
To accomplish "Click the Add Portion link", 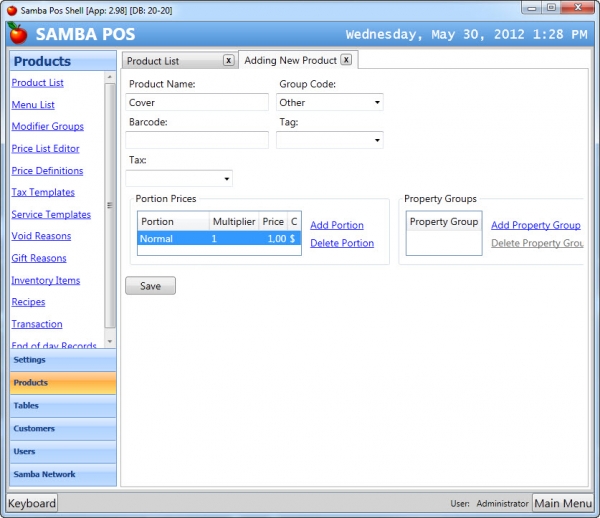I will [337, 225].
